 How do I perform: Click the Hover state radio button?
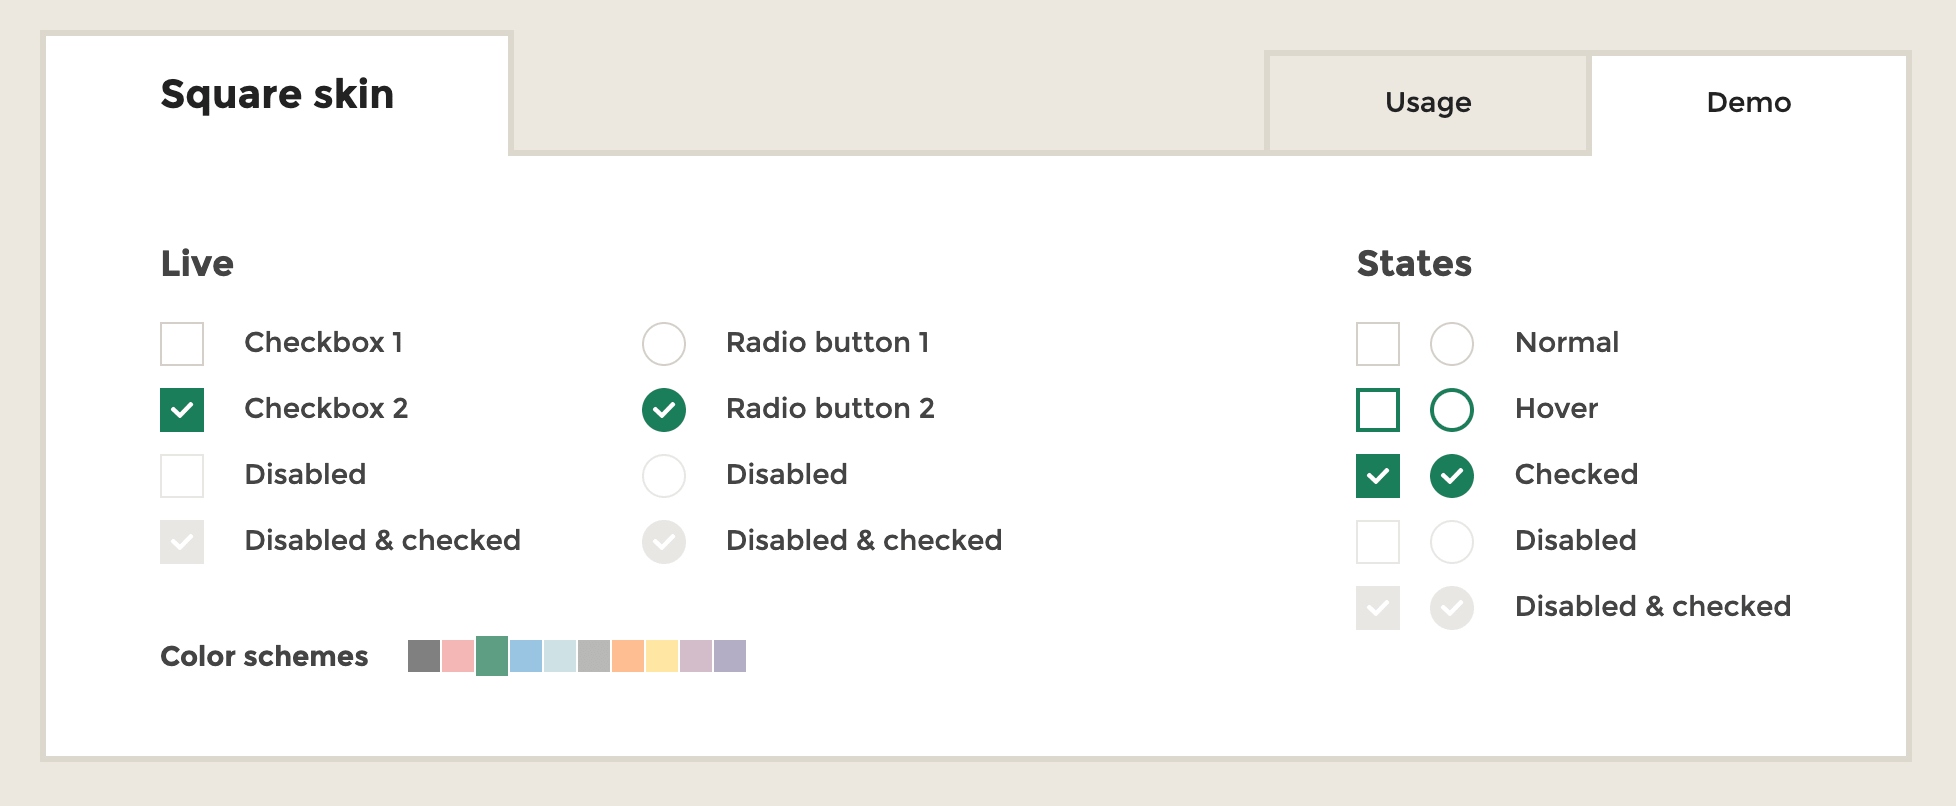coord(1452,410)
